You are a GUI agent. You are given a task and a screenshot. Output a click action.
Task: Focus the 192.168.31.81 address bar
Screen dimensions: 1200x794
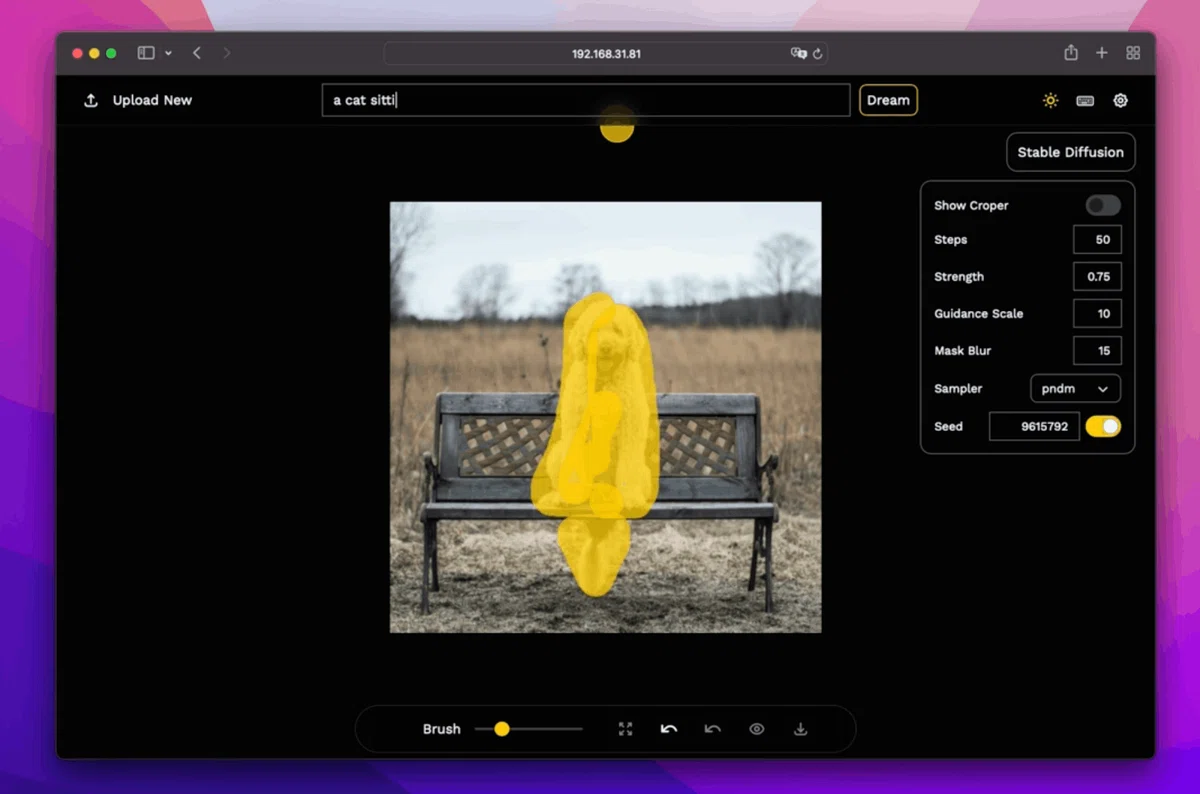click(x=606, y=53)
